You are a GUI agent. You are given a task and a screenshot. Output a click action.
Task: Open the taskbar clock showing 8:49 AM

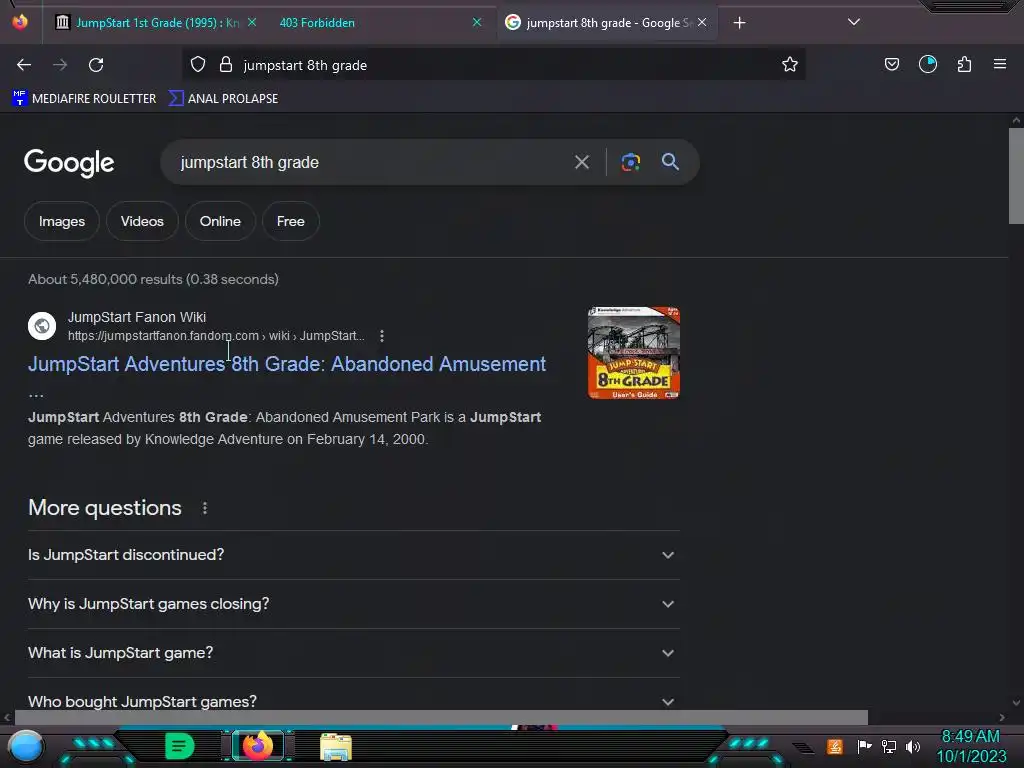[x=971, y=746]
